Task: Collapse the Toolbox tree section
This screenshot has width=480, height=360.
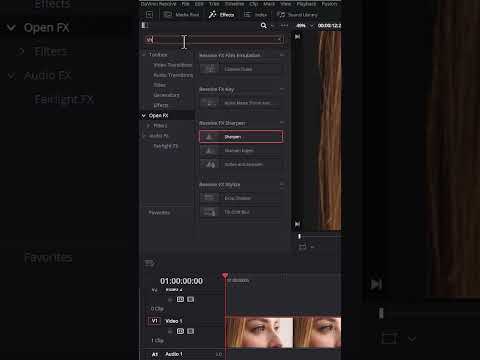Action: [x=144, y=54]
